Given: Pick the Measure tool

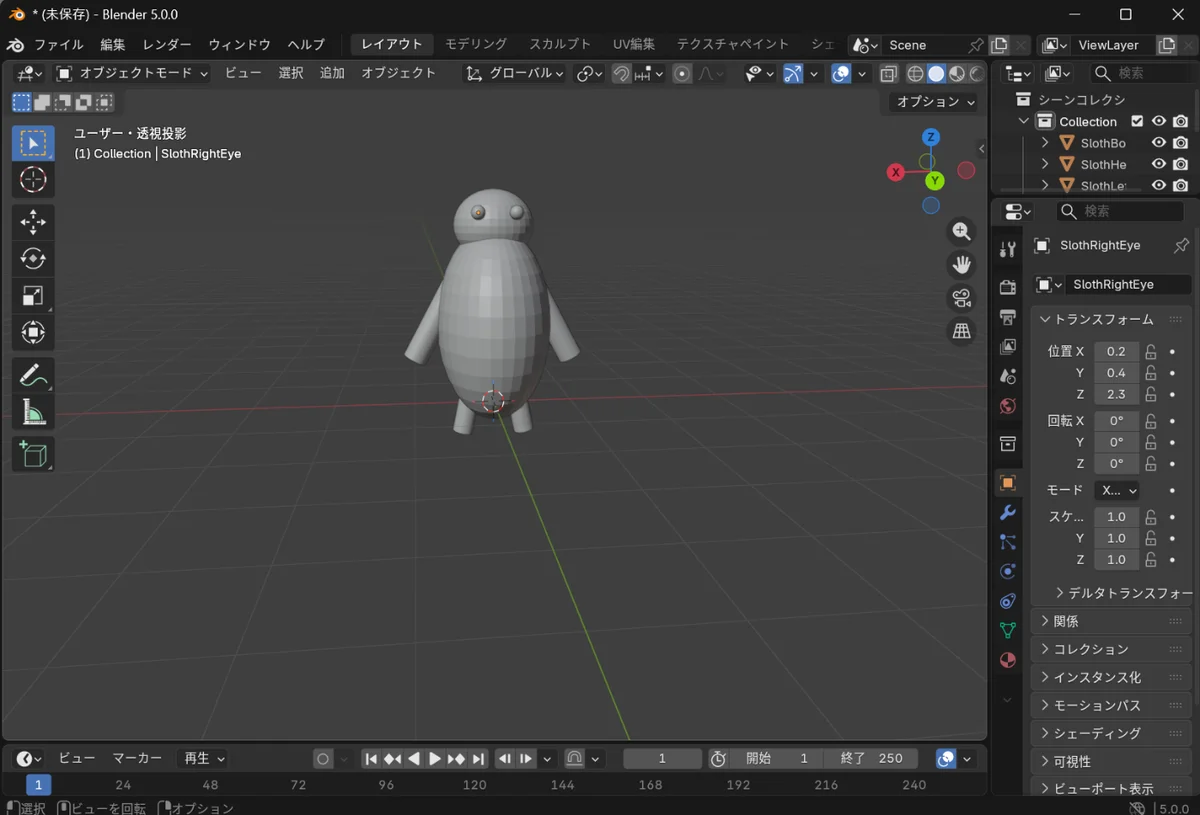Looking at the screenshot, I should click(33, 412).
